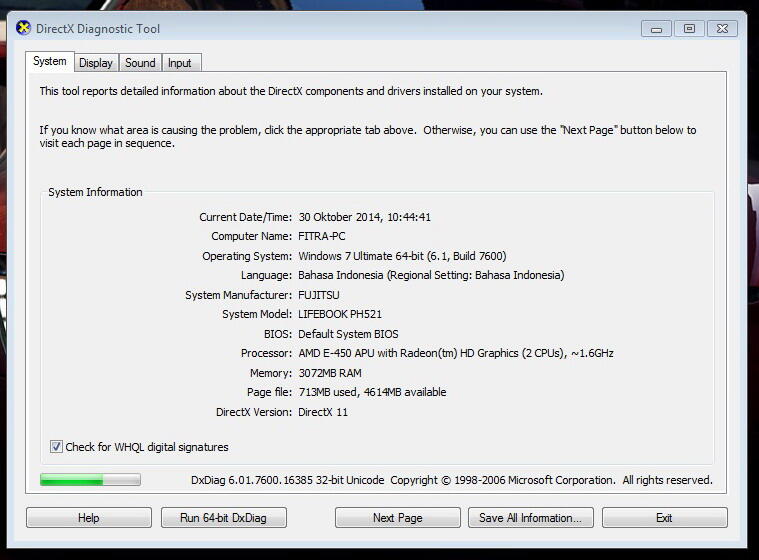This screenshot has width=759, height=560.
Task: Click Run 64-bit DxDiag button
Action: click(224, 517)
